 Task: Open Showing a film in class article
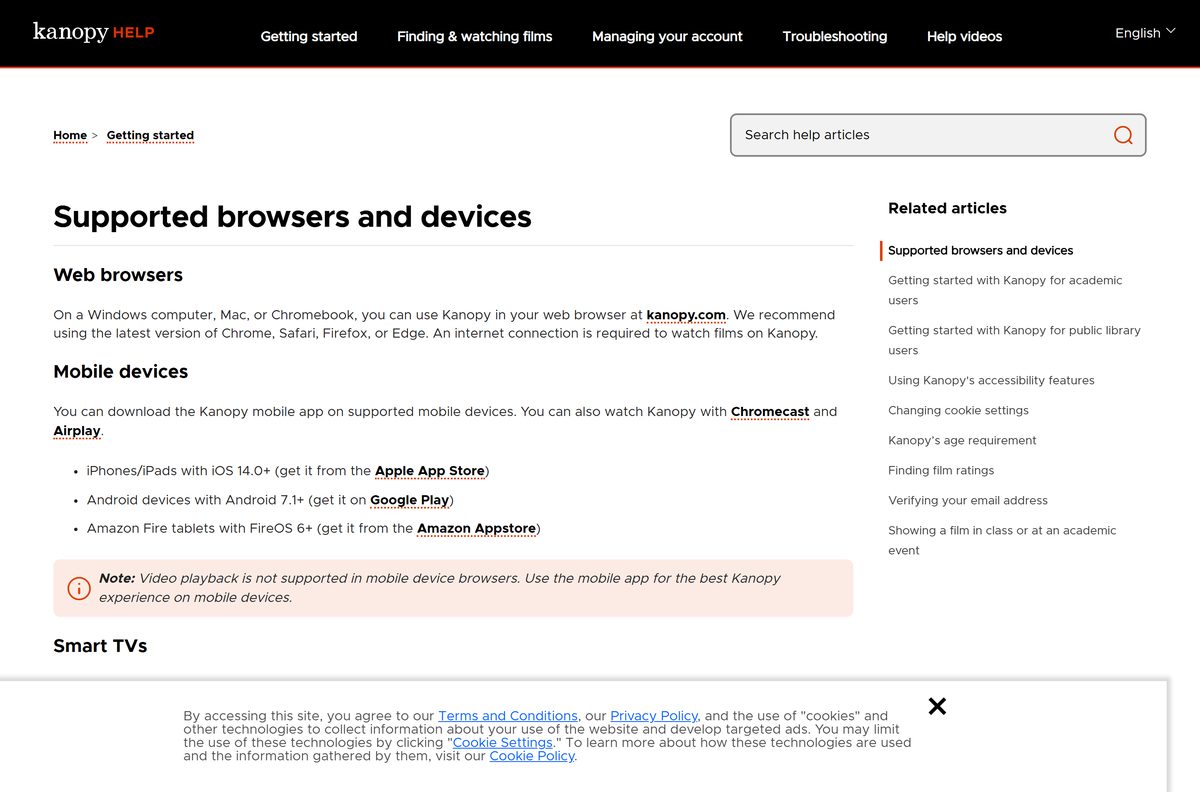[x=1002, y=540]
